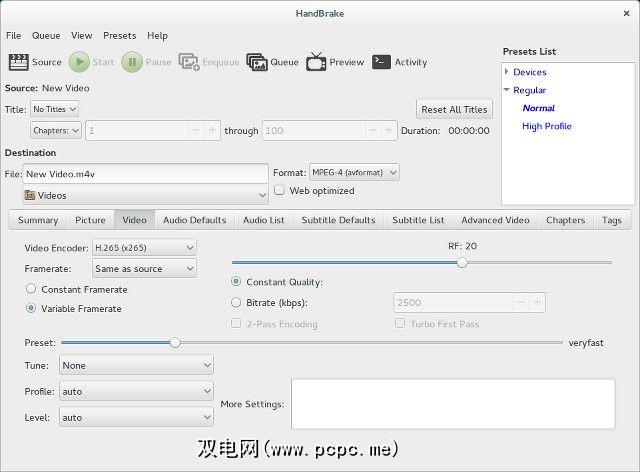Open the Title dropdown showing No Titles

point(55,109)
